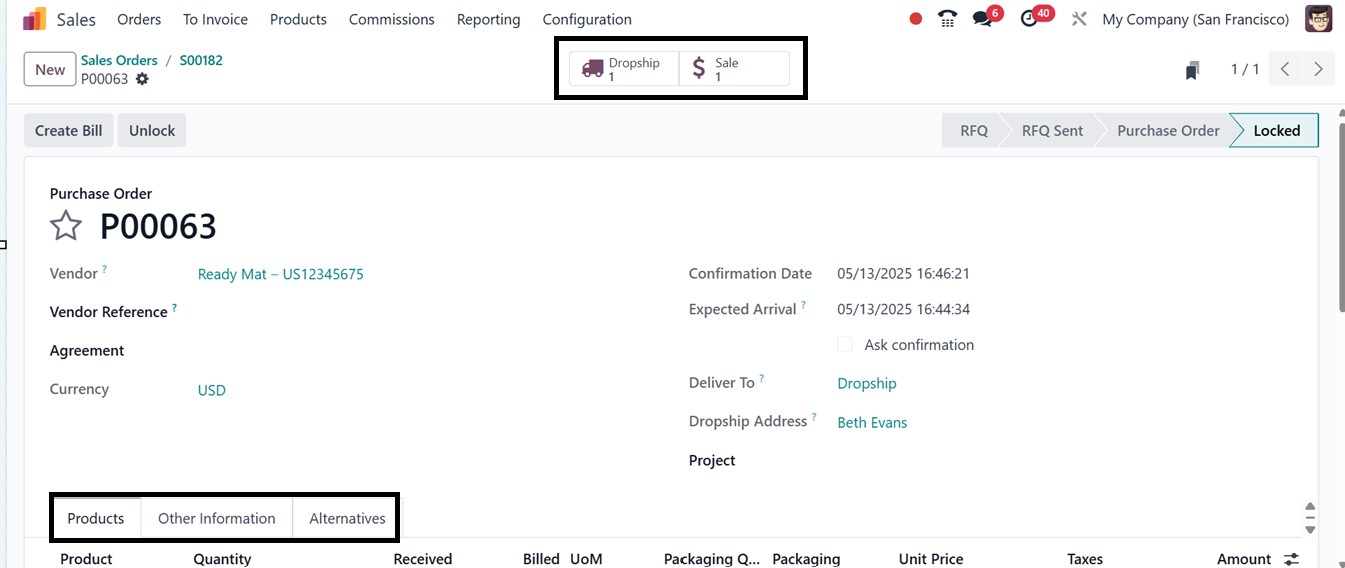Switch to the Alternatives tab

[x=347, y=518]
